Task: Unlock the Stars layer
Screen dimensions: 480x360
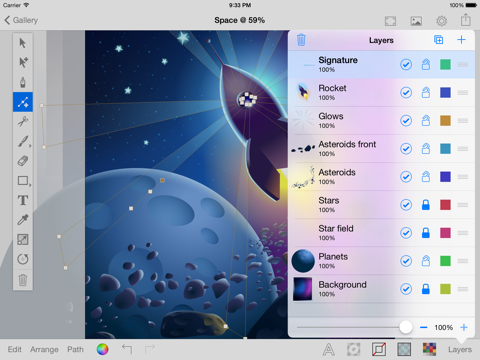Action: pyautogui.click(x=426, y=205)
